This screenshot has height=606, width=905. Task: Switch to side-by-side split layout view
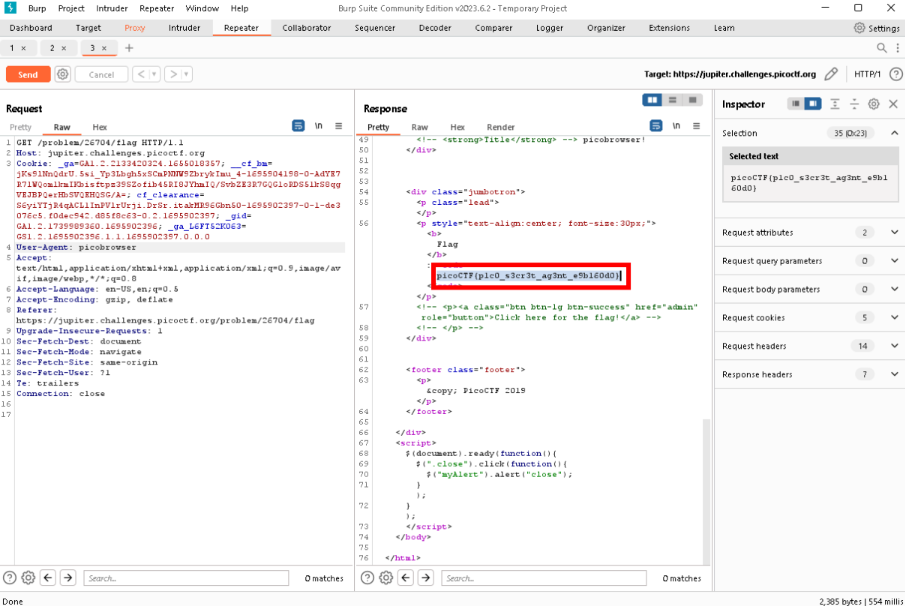[x=653, y=100]
